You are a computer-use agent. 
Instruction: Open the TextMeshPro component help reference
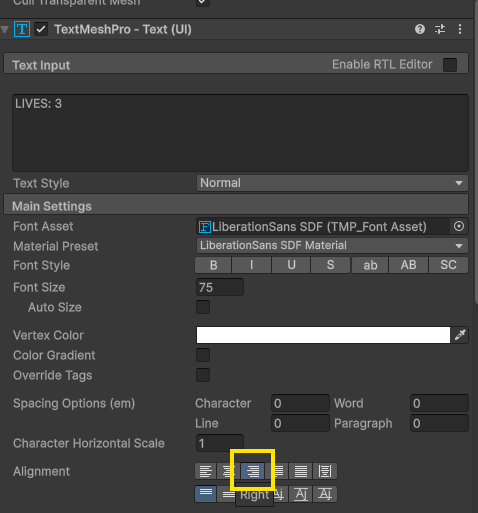(x=420, y=29)
